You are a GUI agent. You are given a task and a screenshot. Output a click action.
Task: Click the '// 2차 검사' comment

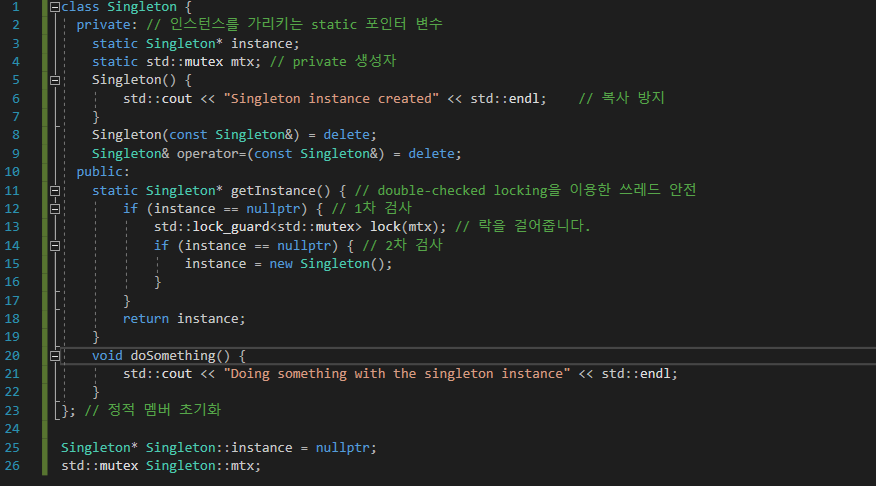402,245
